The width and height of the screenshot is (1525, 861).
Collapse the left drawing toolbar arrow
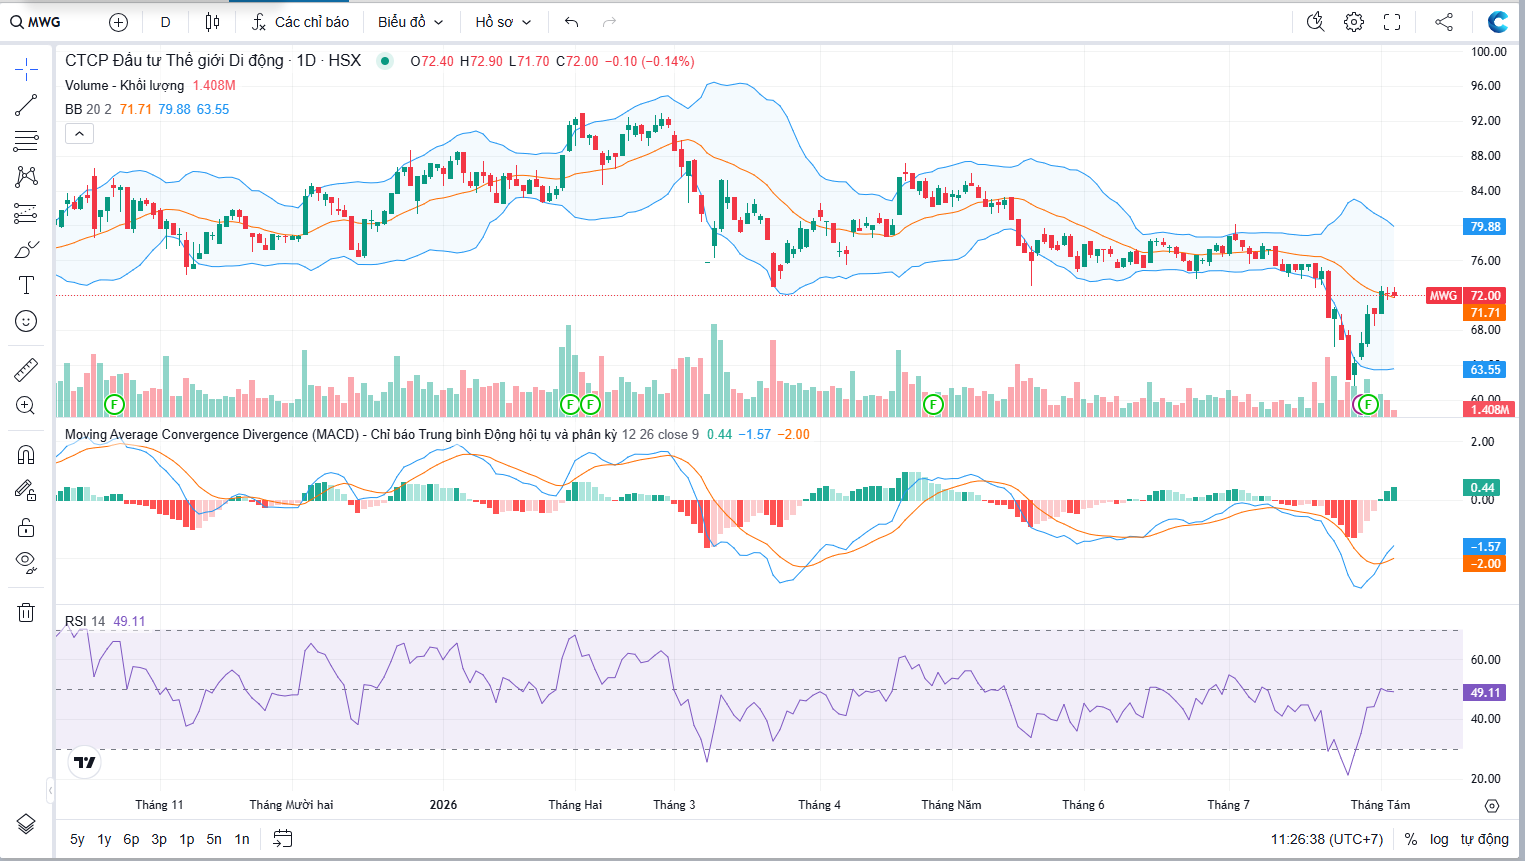click(50, 790)
